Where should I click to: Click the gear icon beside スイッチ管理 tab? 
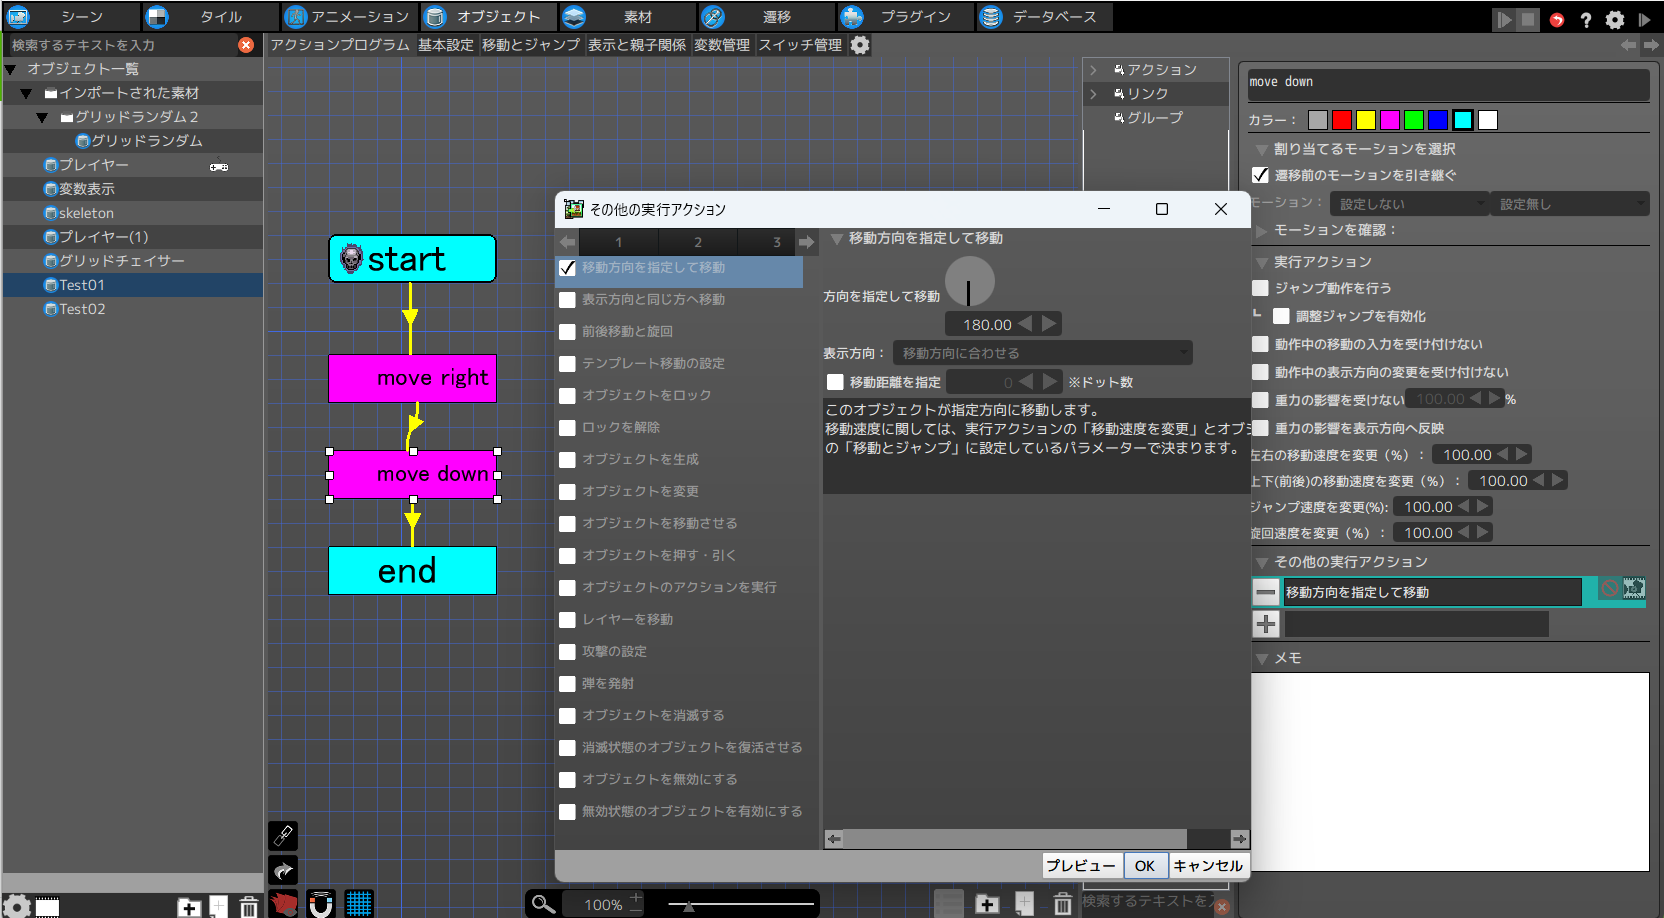[x=860, y=45]
